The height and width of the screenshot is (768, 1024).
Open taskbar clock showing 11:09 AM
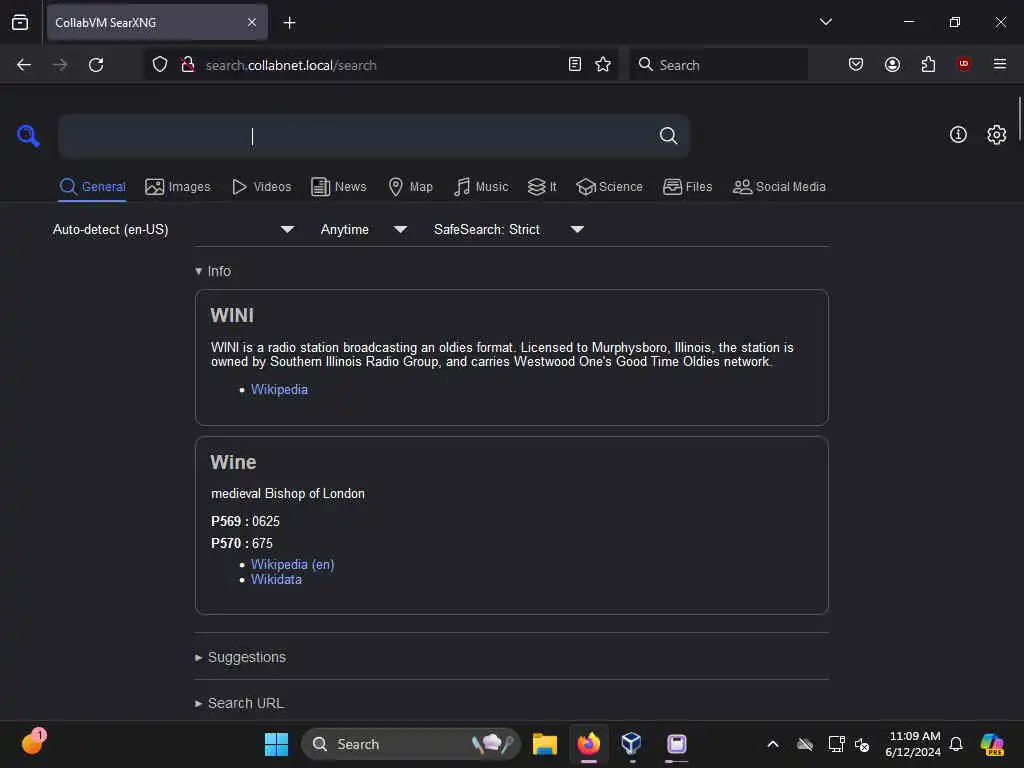tap(914, 744)
